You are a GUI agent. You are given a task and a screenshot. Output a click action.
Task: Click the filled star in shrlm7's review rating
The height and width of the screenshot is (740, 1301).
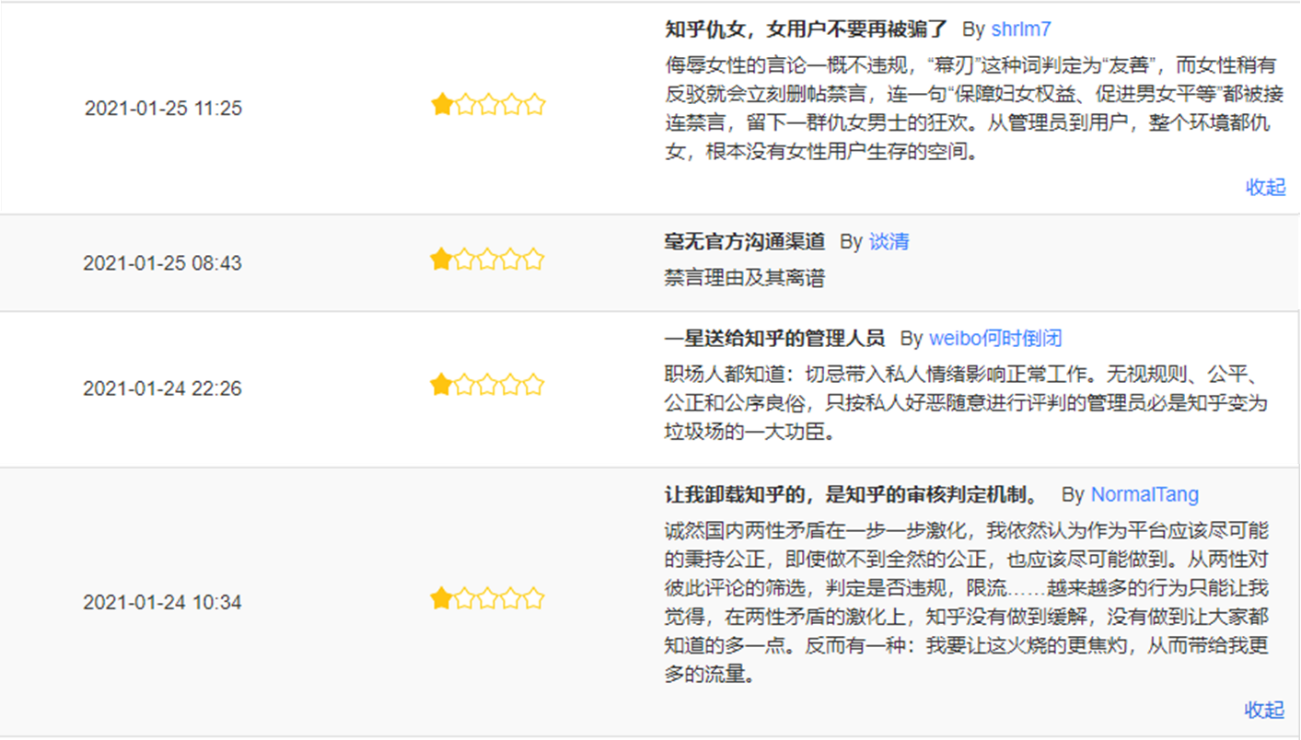pyautogui.click(x=441, y=104)
